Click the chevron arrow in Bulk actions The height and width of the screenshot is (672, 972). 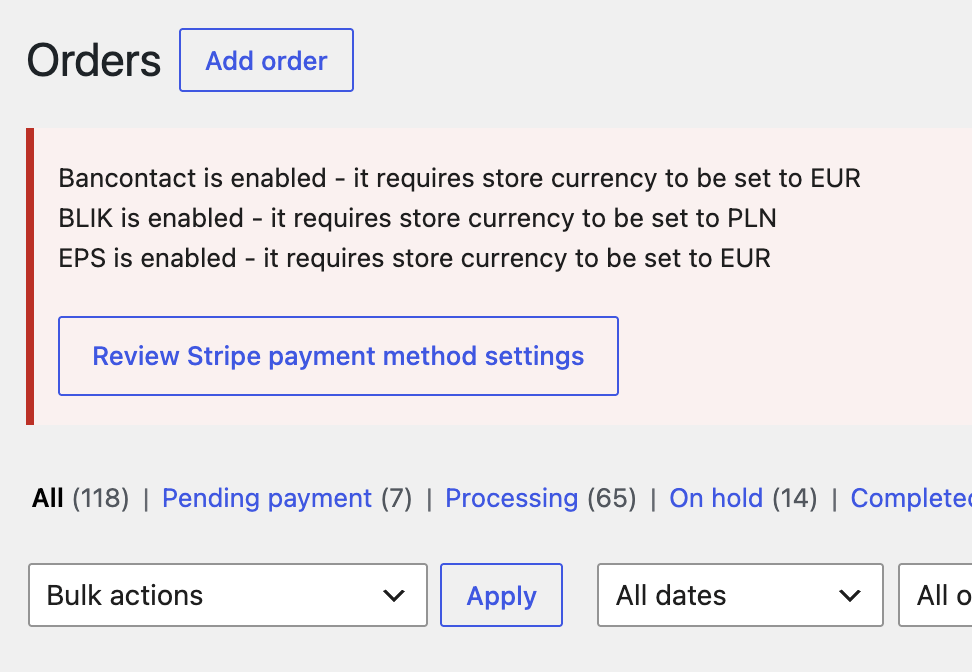pyautogui.click(x=394, y=596)
